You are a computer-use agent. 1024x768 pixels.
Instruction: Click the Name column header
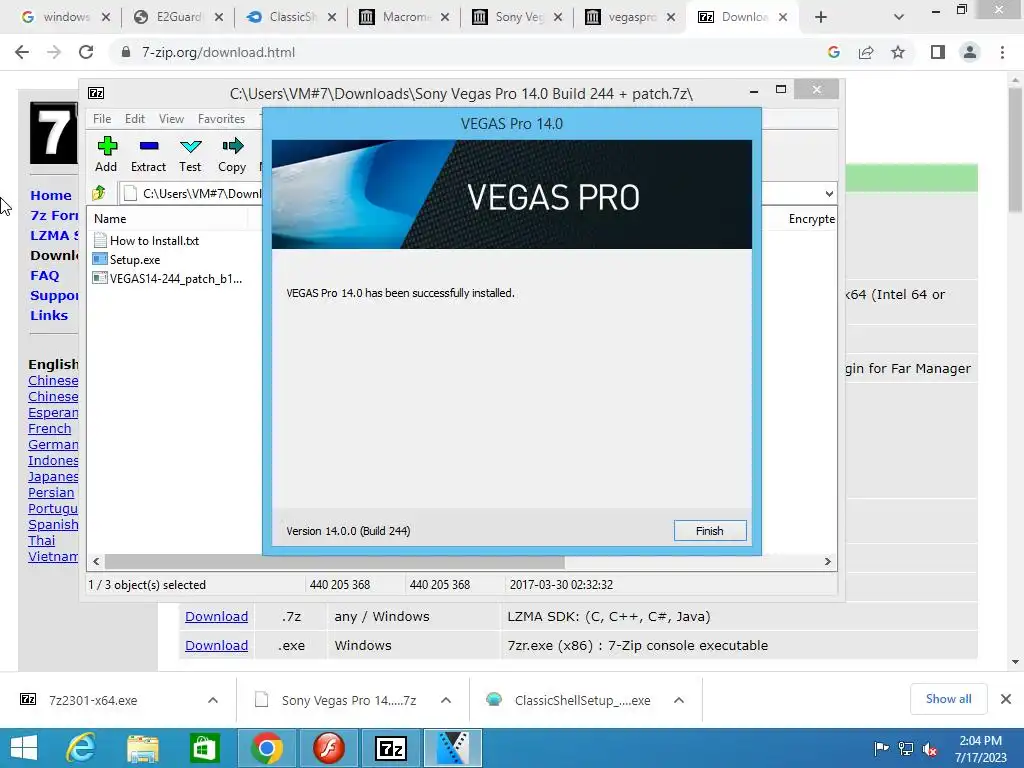tap(110, 219)
